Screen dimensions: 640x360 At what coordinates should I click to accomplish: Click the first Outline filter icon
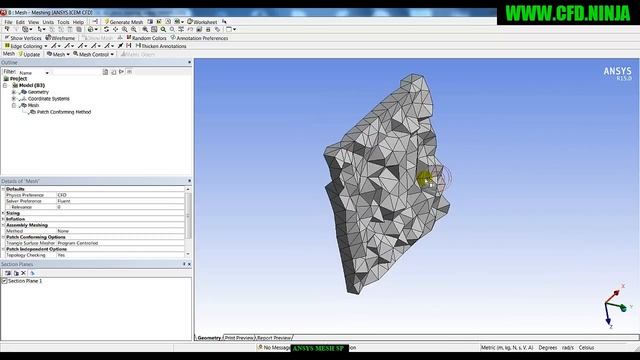[105, 72]
